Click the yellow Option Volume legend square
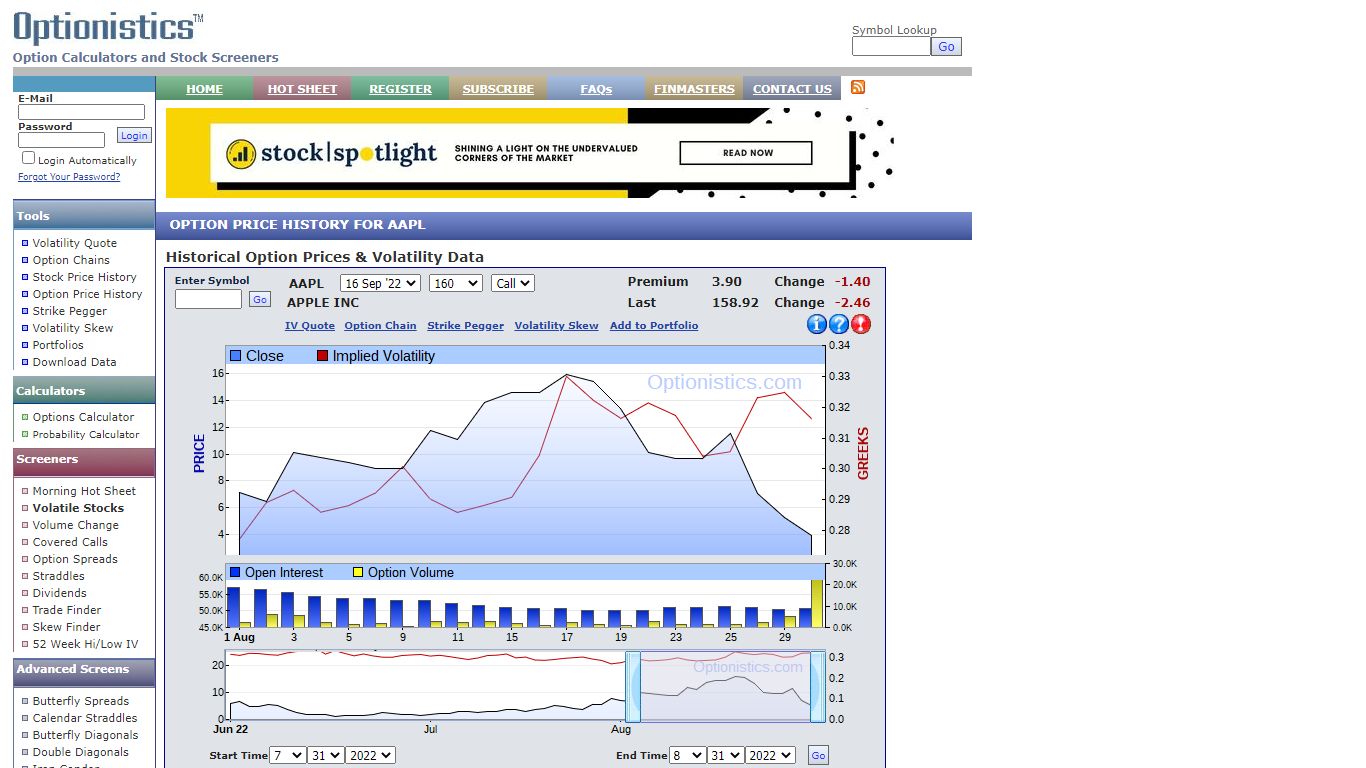Image resolution: width=1366 pixels, height=768 pixels. click(358, 572)
